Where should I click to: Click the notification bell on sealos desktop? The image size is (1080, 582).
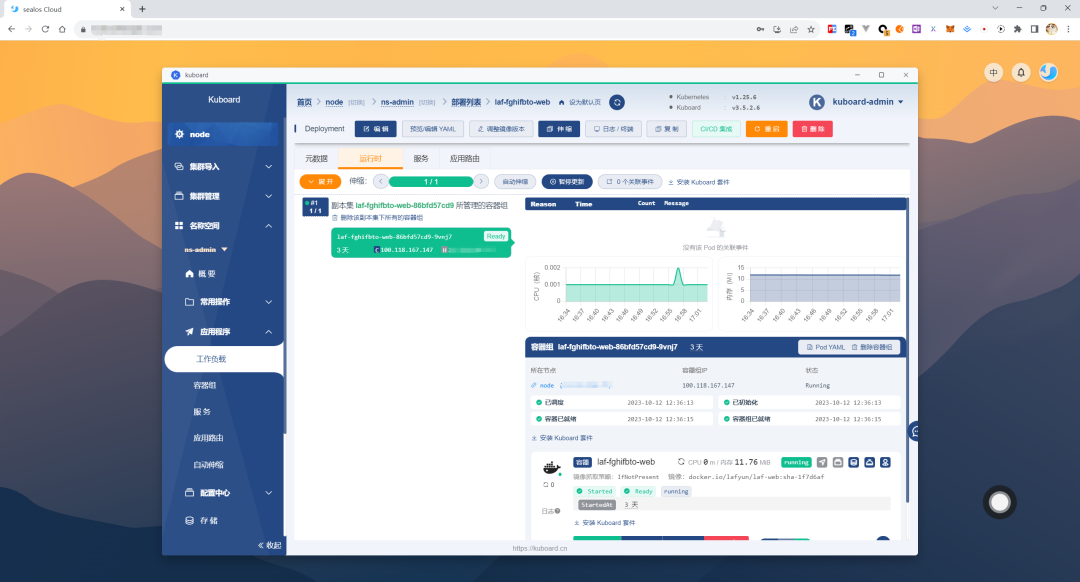pos(1021,72)
